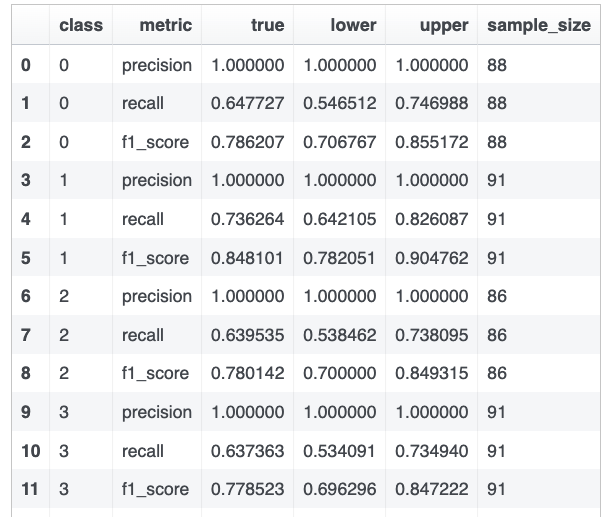The height and width of the screenshot is (517, 603).
Task: Click the 'metric' column header
Action: click(165, 25)
